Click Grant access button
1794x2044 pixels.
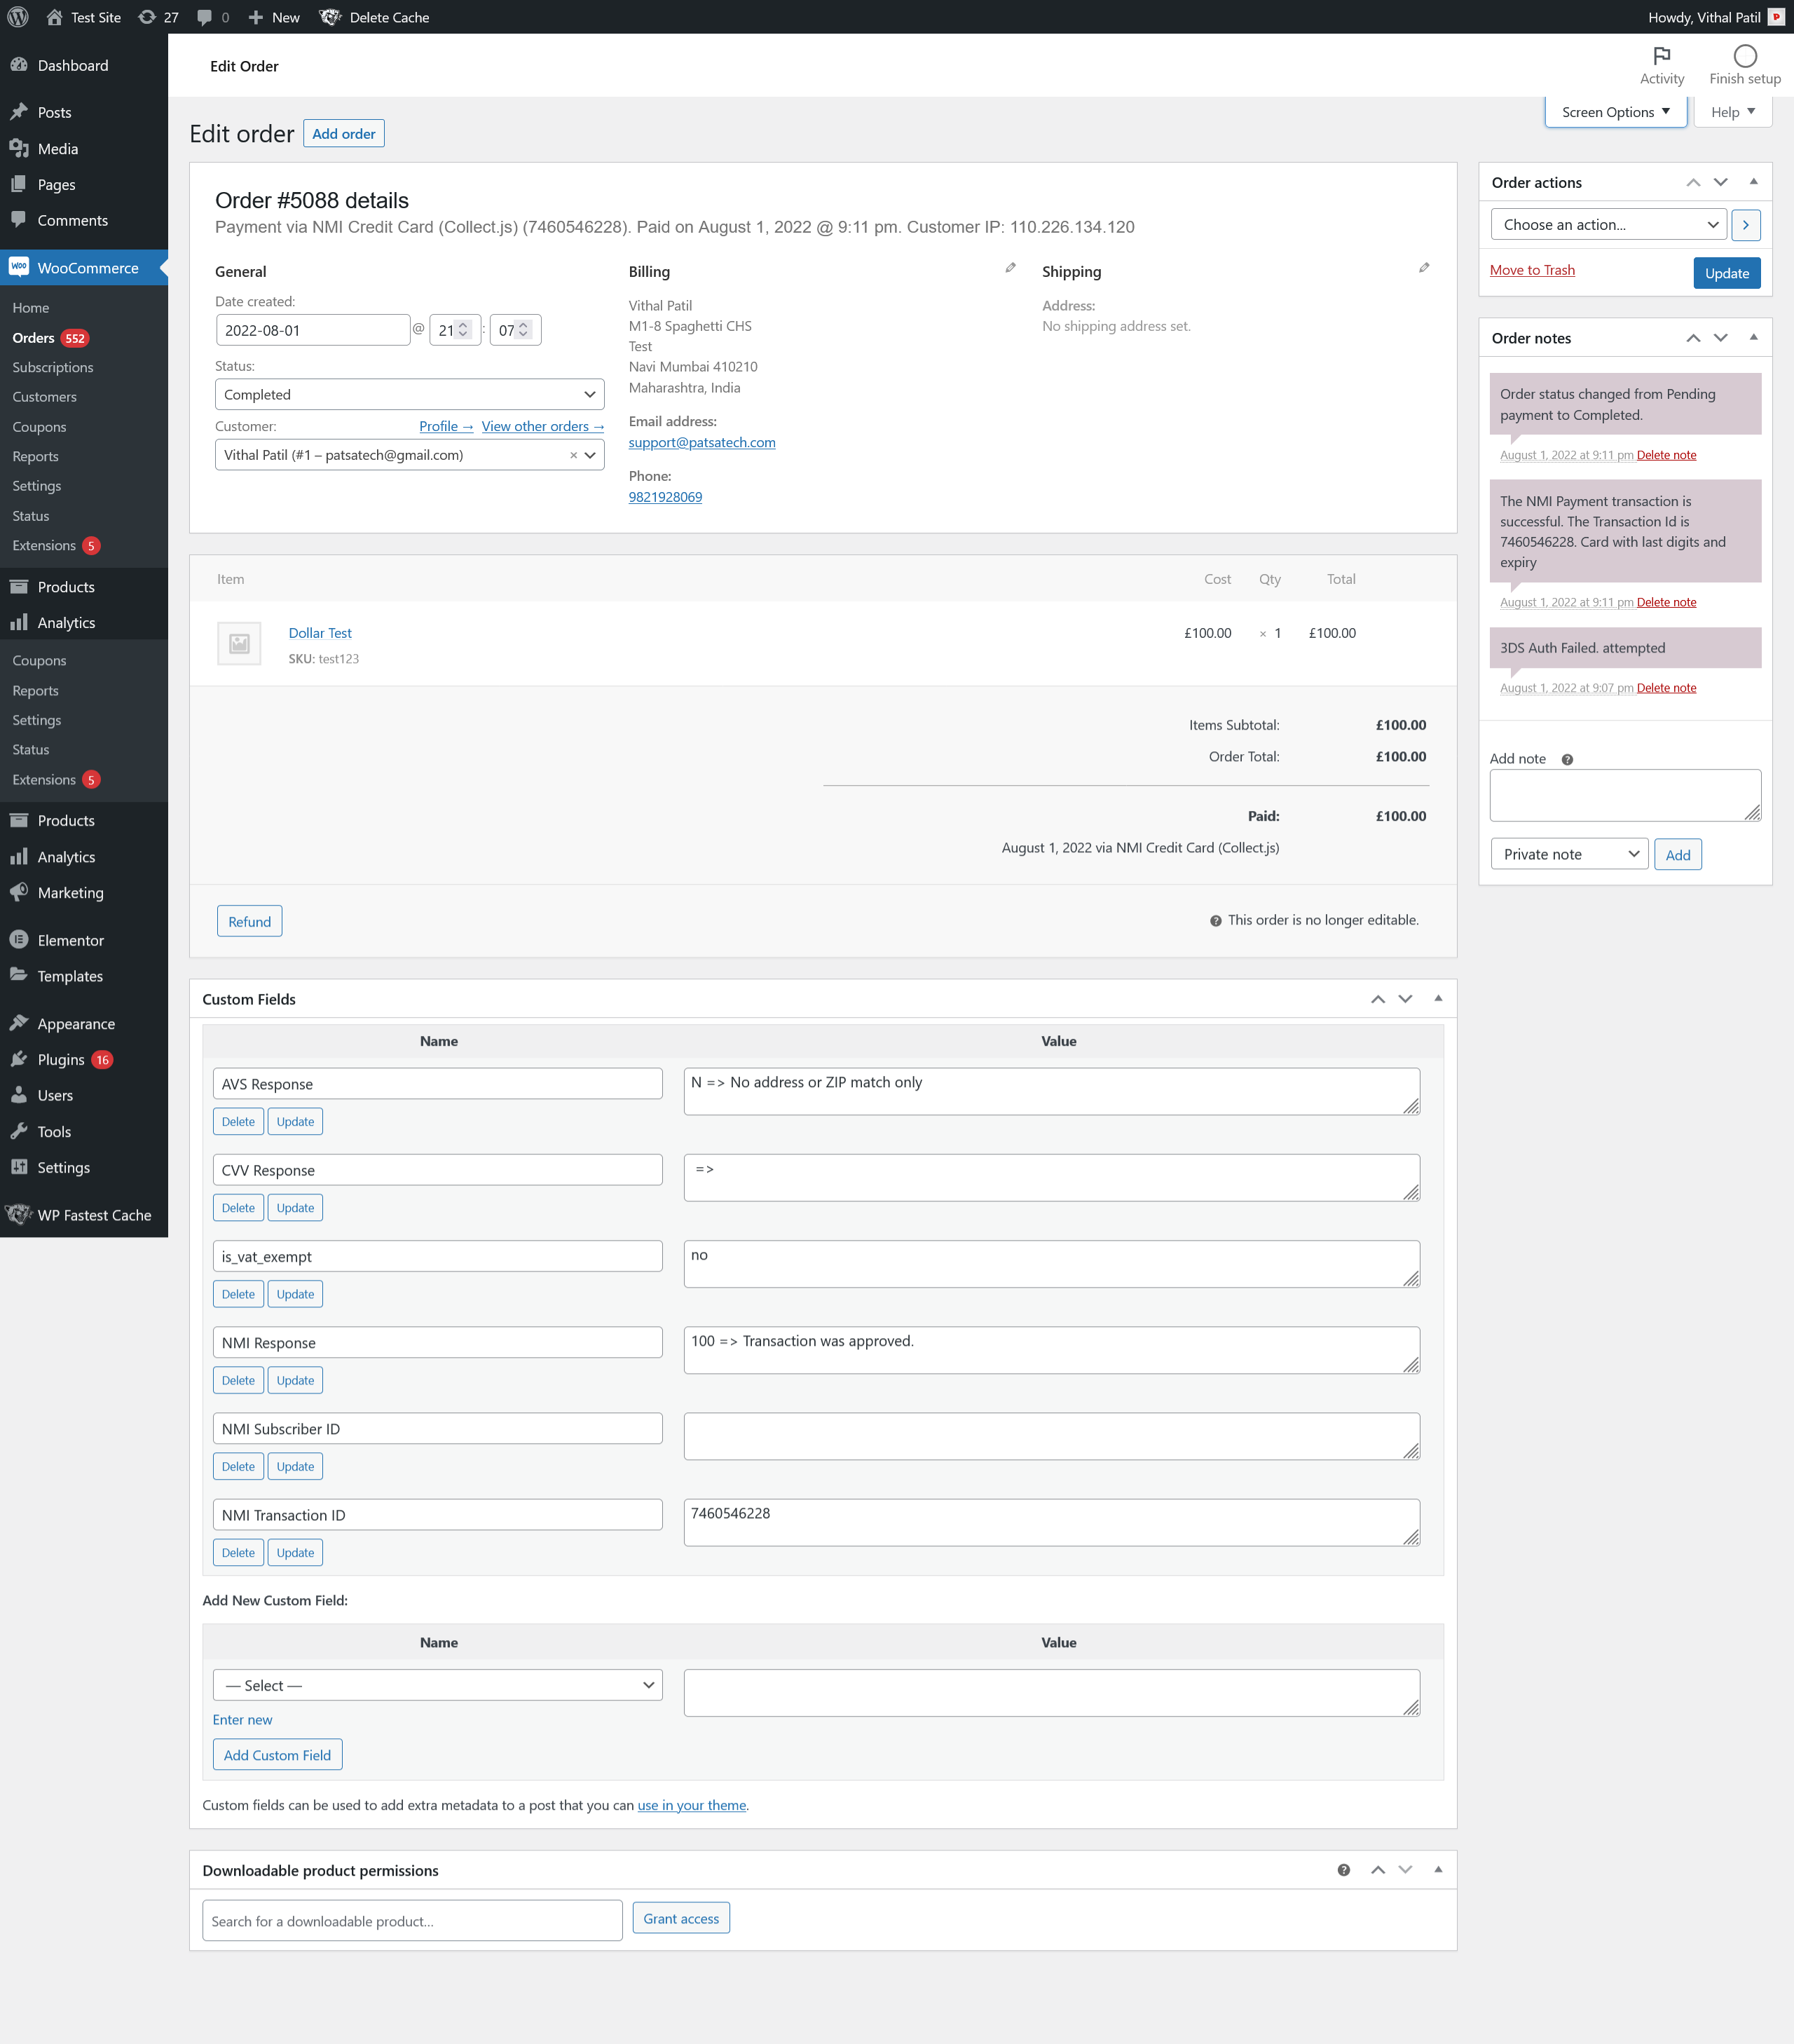[681, 1918]
